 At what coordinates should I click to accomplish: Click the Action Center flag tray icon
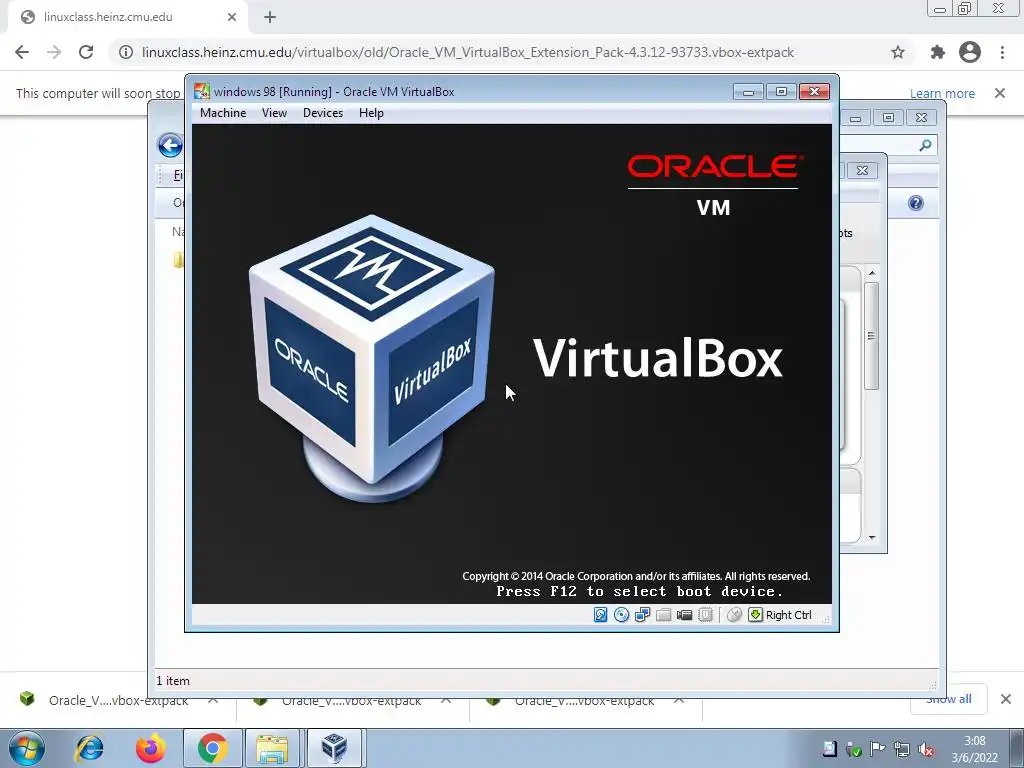(878, 750)
